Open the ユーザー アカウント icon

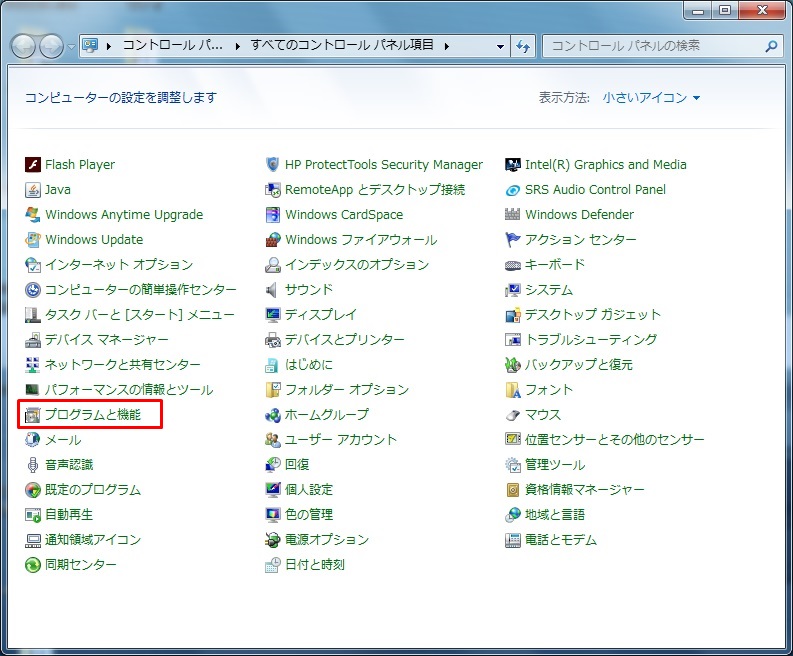tap(273, 440)
